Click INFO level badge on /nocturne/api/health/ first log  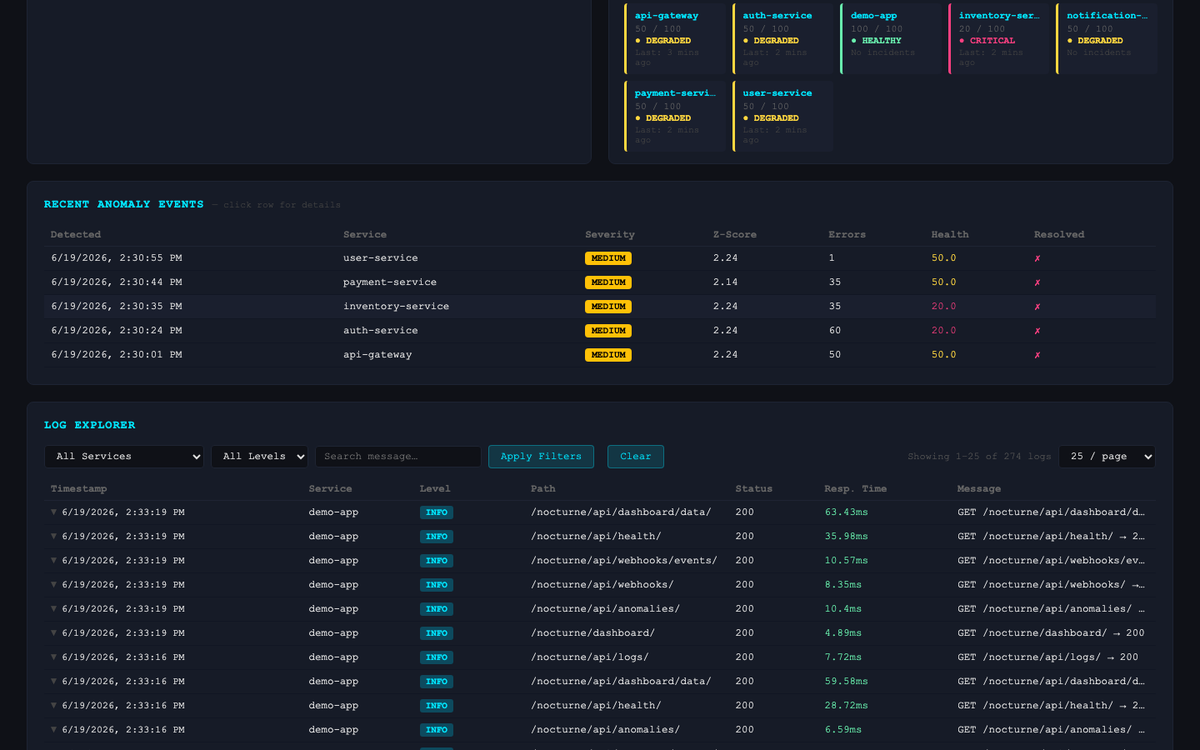coord(436,536)
